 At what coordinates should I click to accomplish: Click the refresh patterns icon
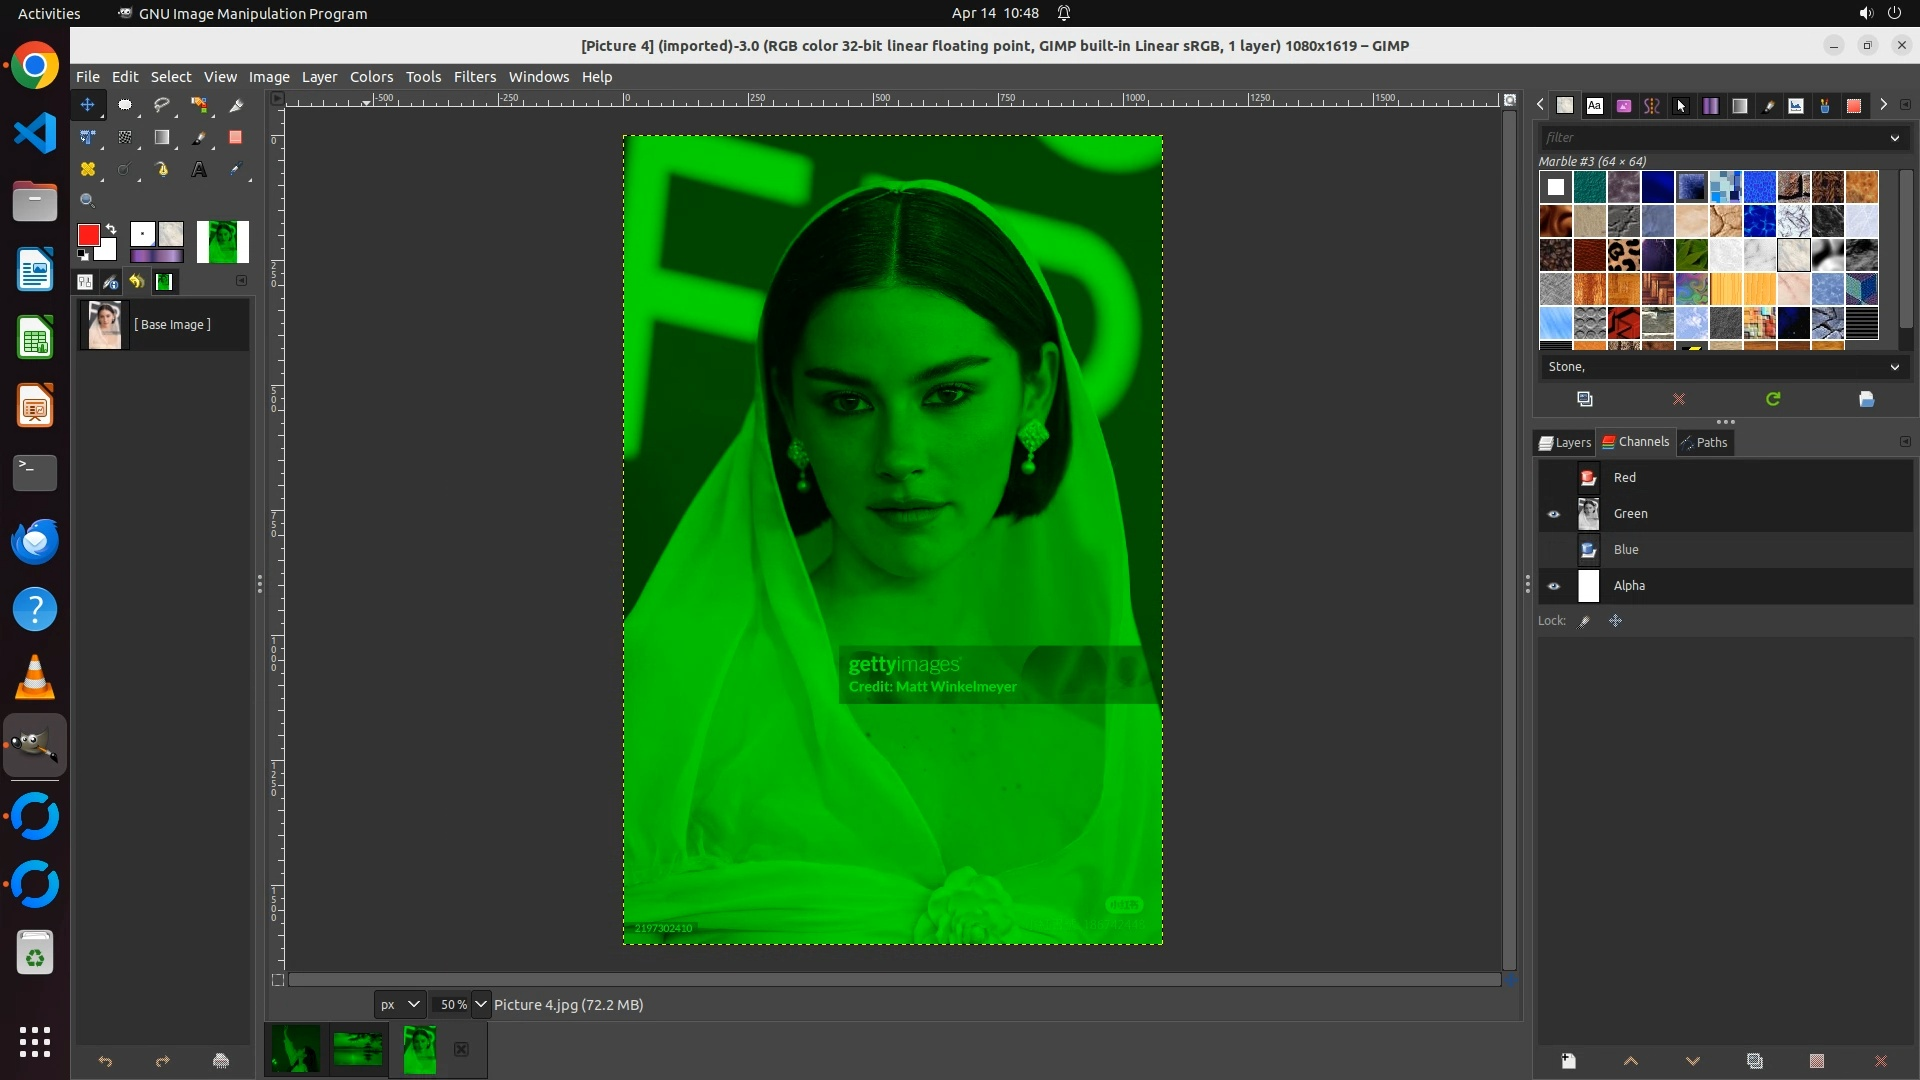tap(1773, 399)
